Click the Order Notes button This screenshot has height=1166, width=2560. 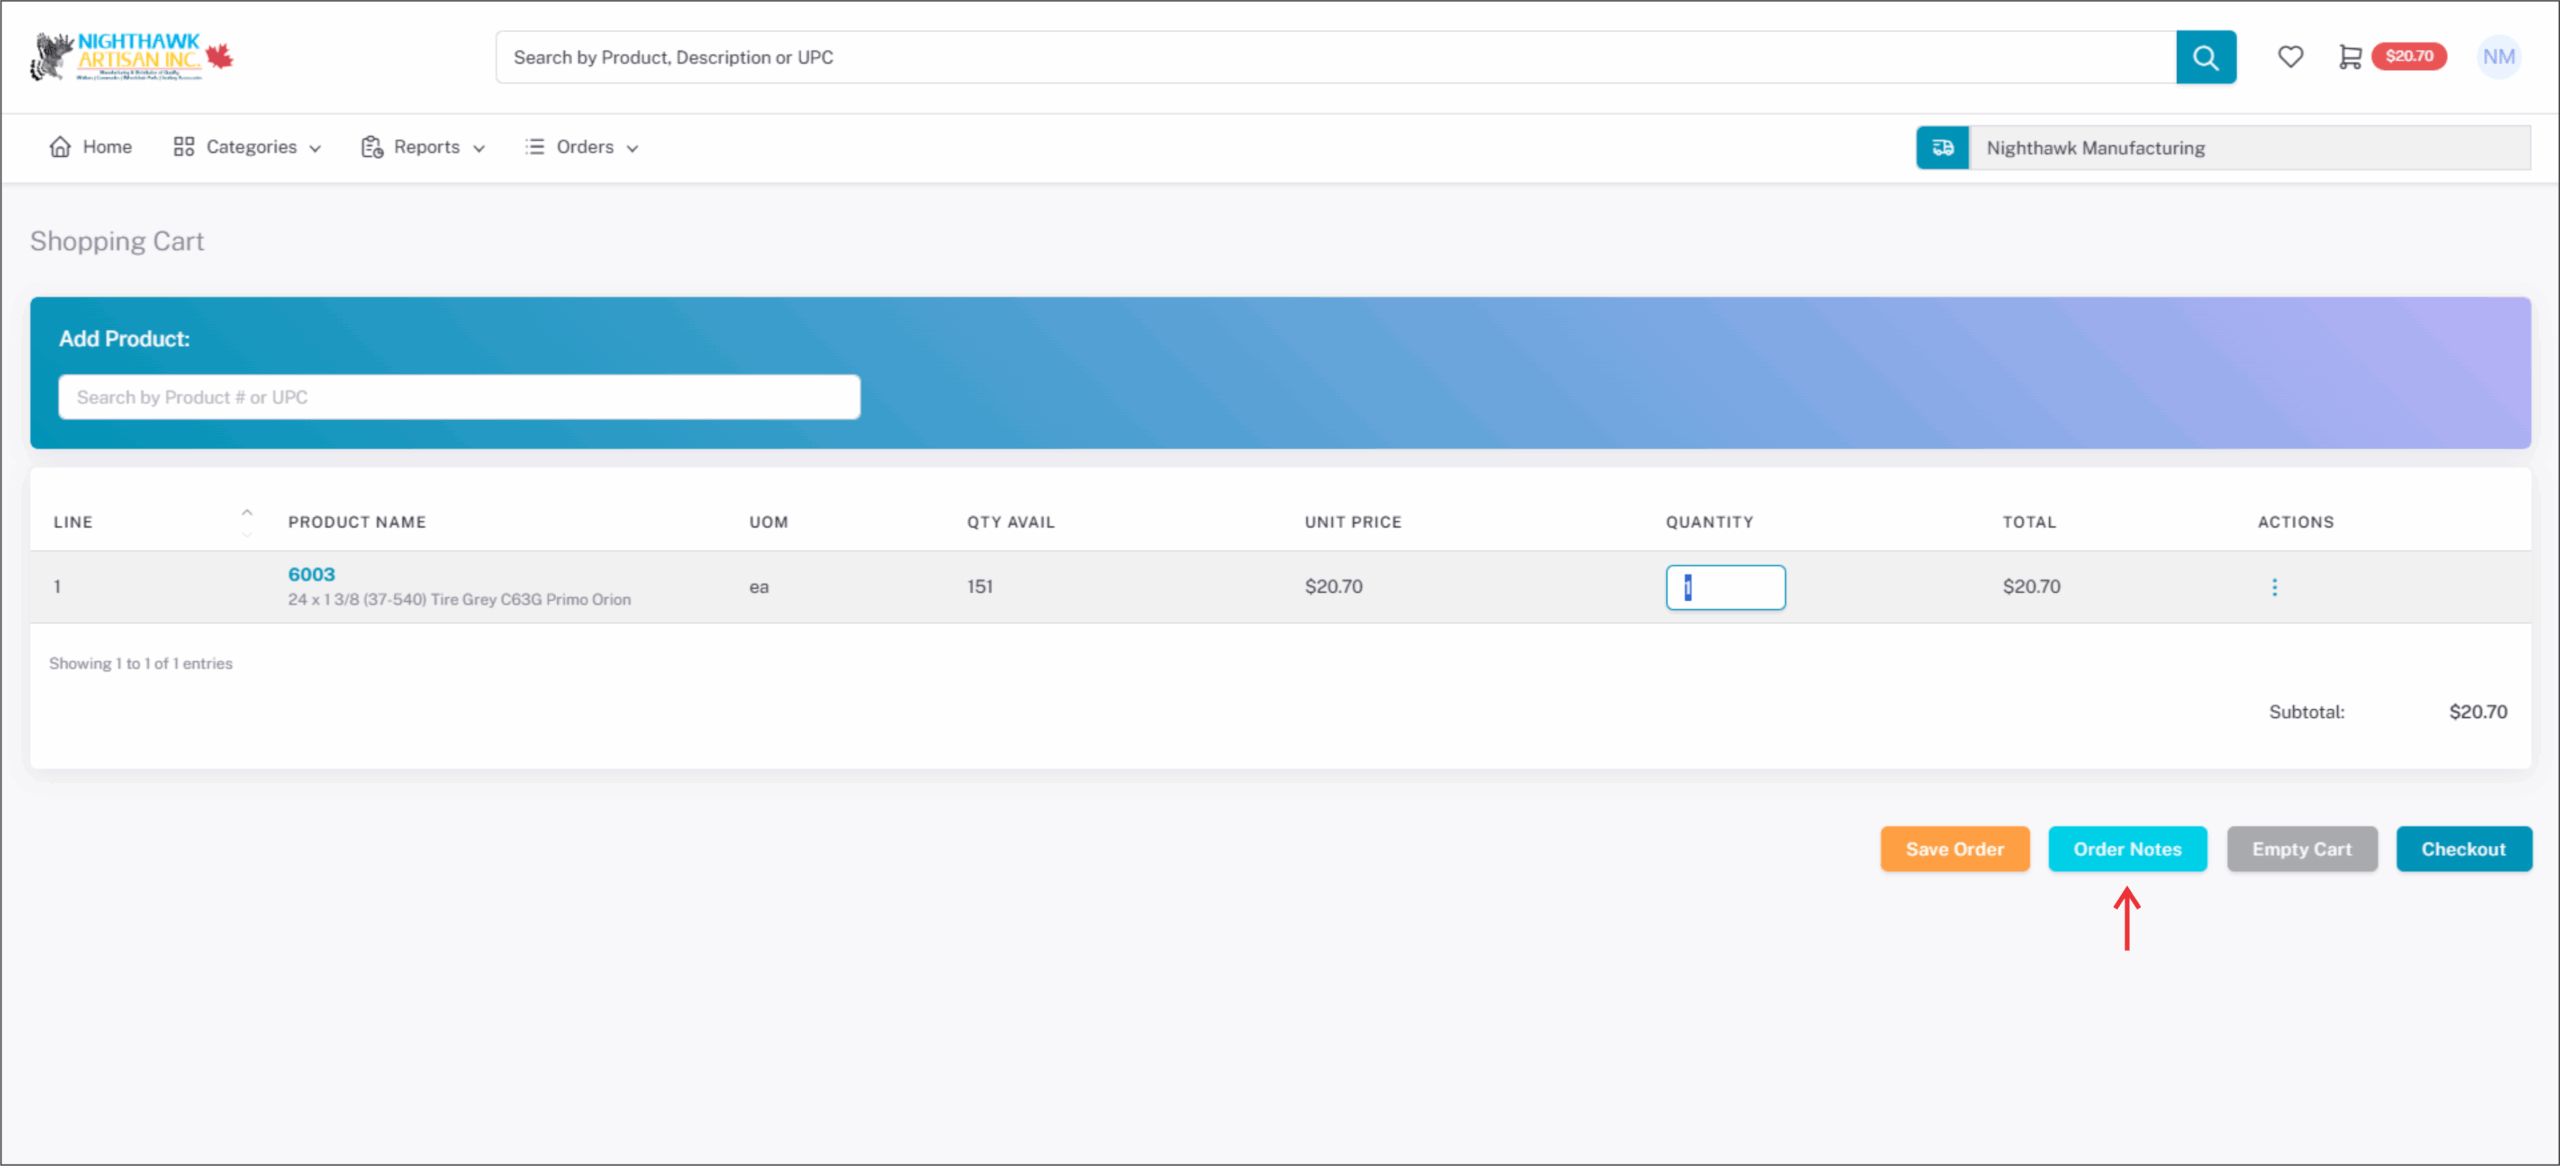coord(2127,849)
